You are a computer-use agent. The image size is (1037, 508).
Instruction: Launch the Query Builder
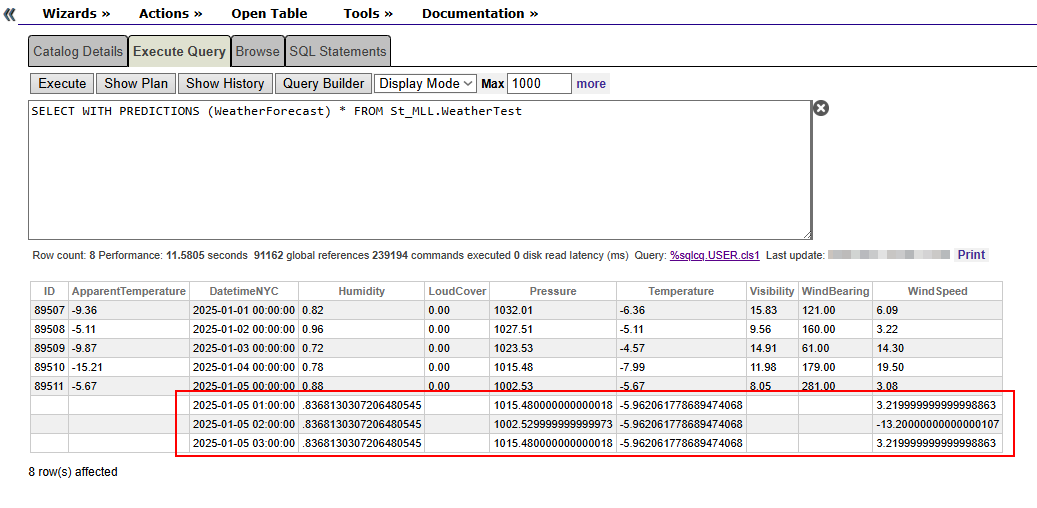[323, 84]
